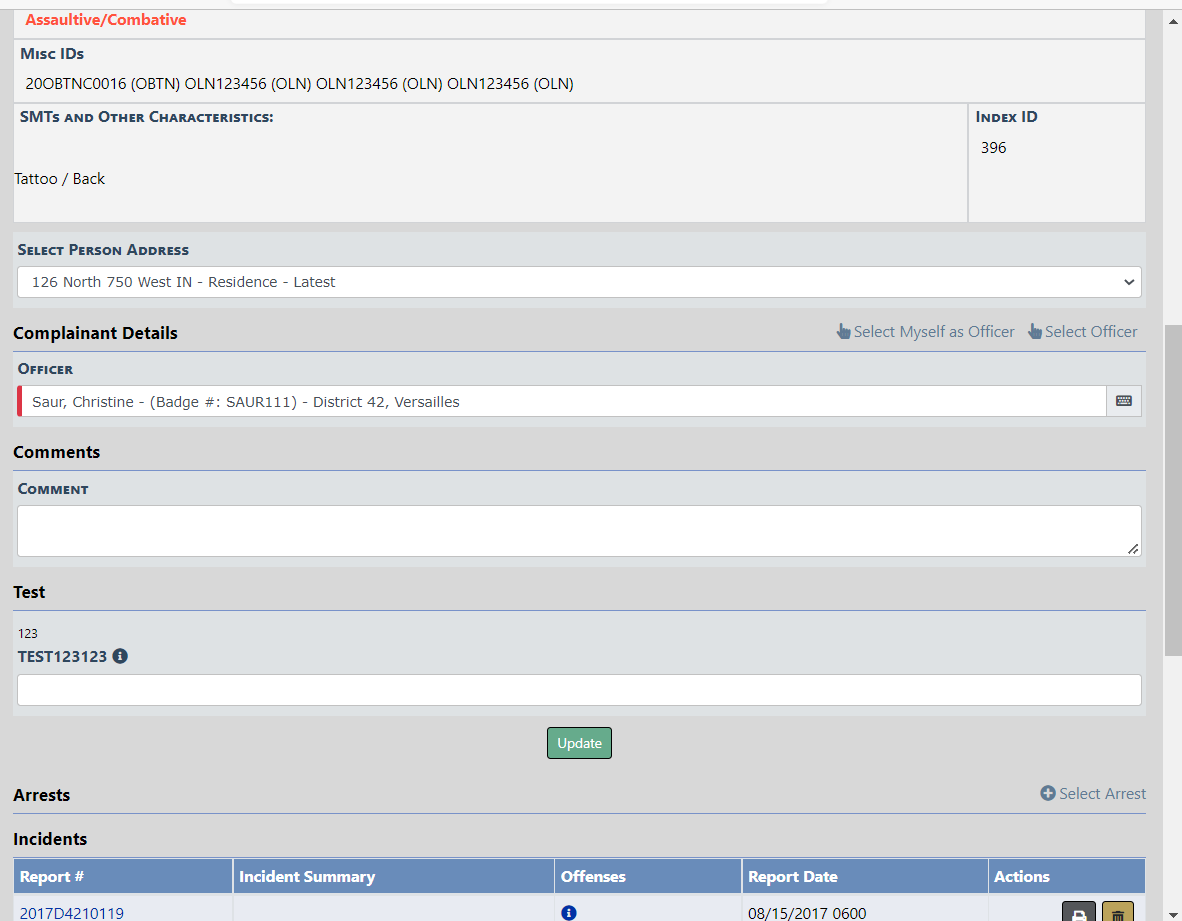Click into the Comment text area

click(x=579, y=531)
